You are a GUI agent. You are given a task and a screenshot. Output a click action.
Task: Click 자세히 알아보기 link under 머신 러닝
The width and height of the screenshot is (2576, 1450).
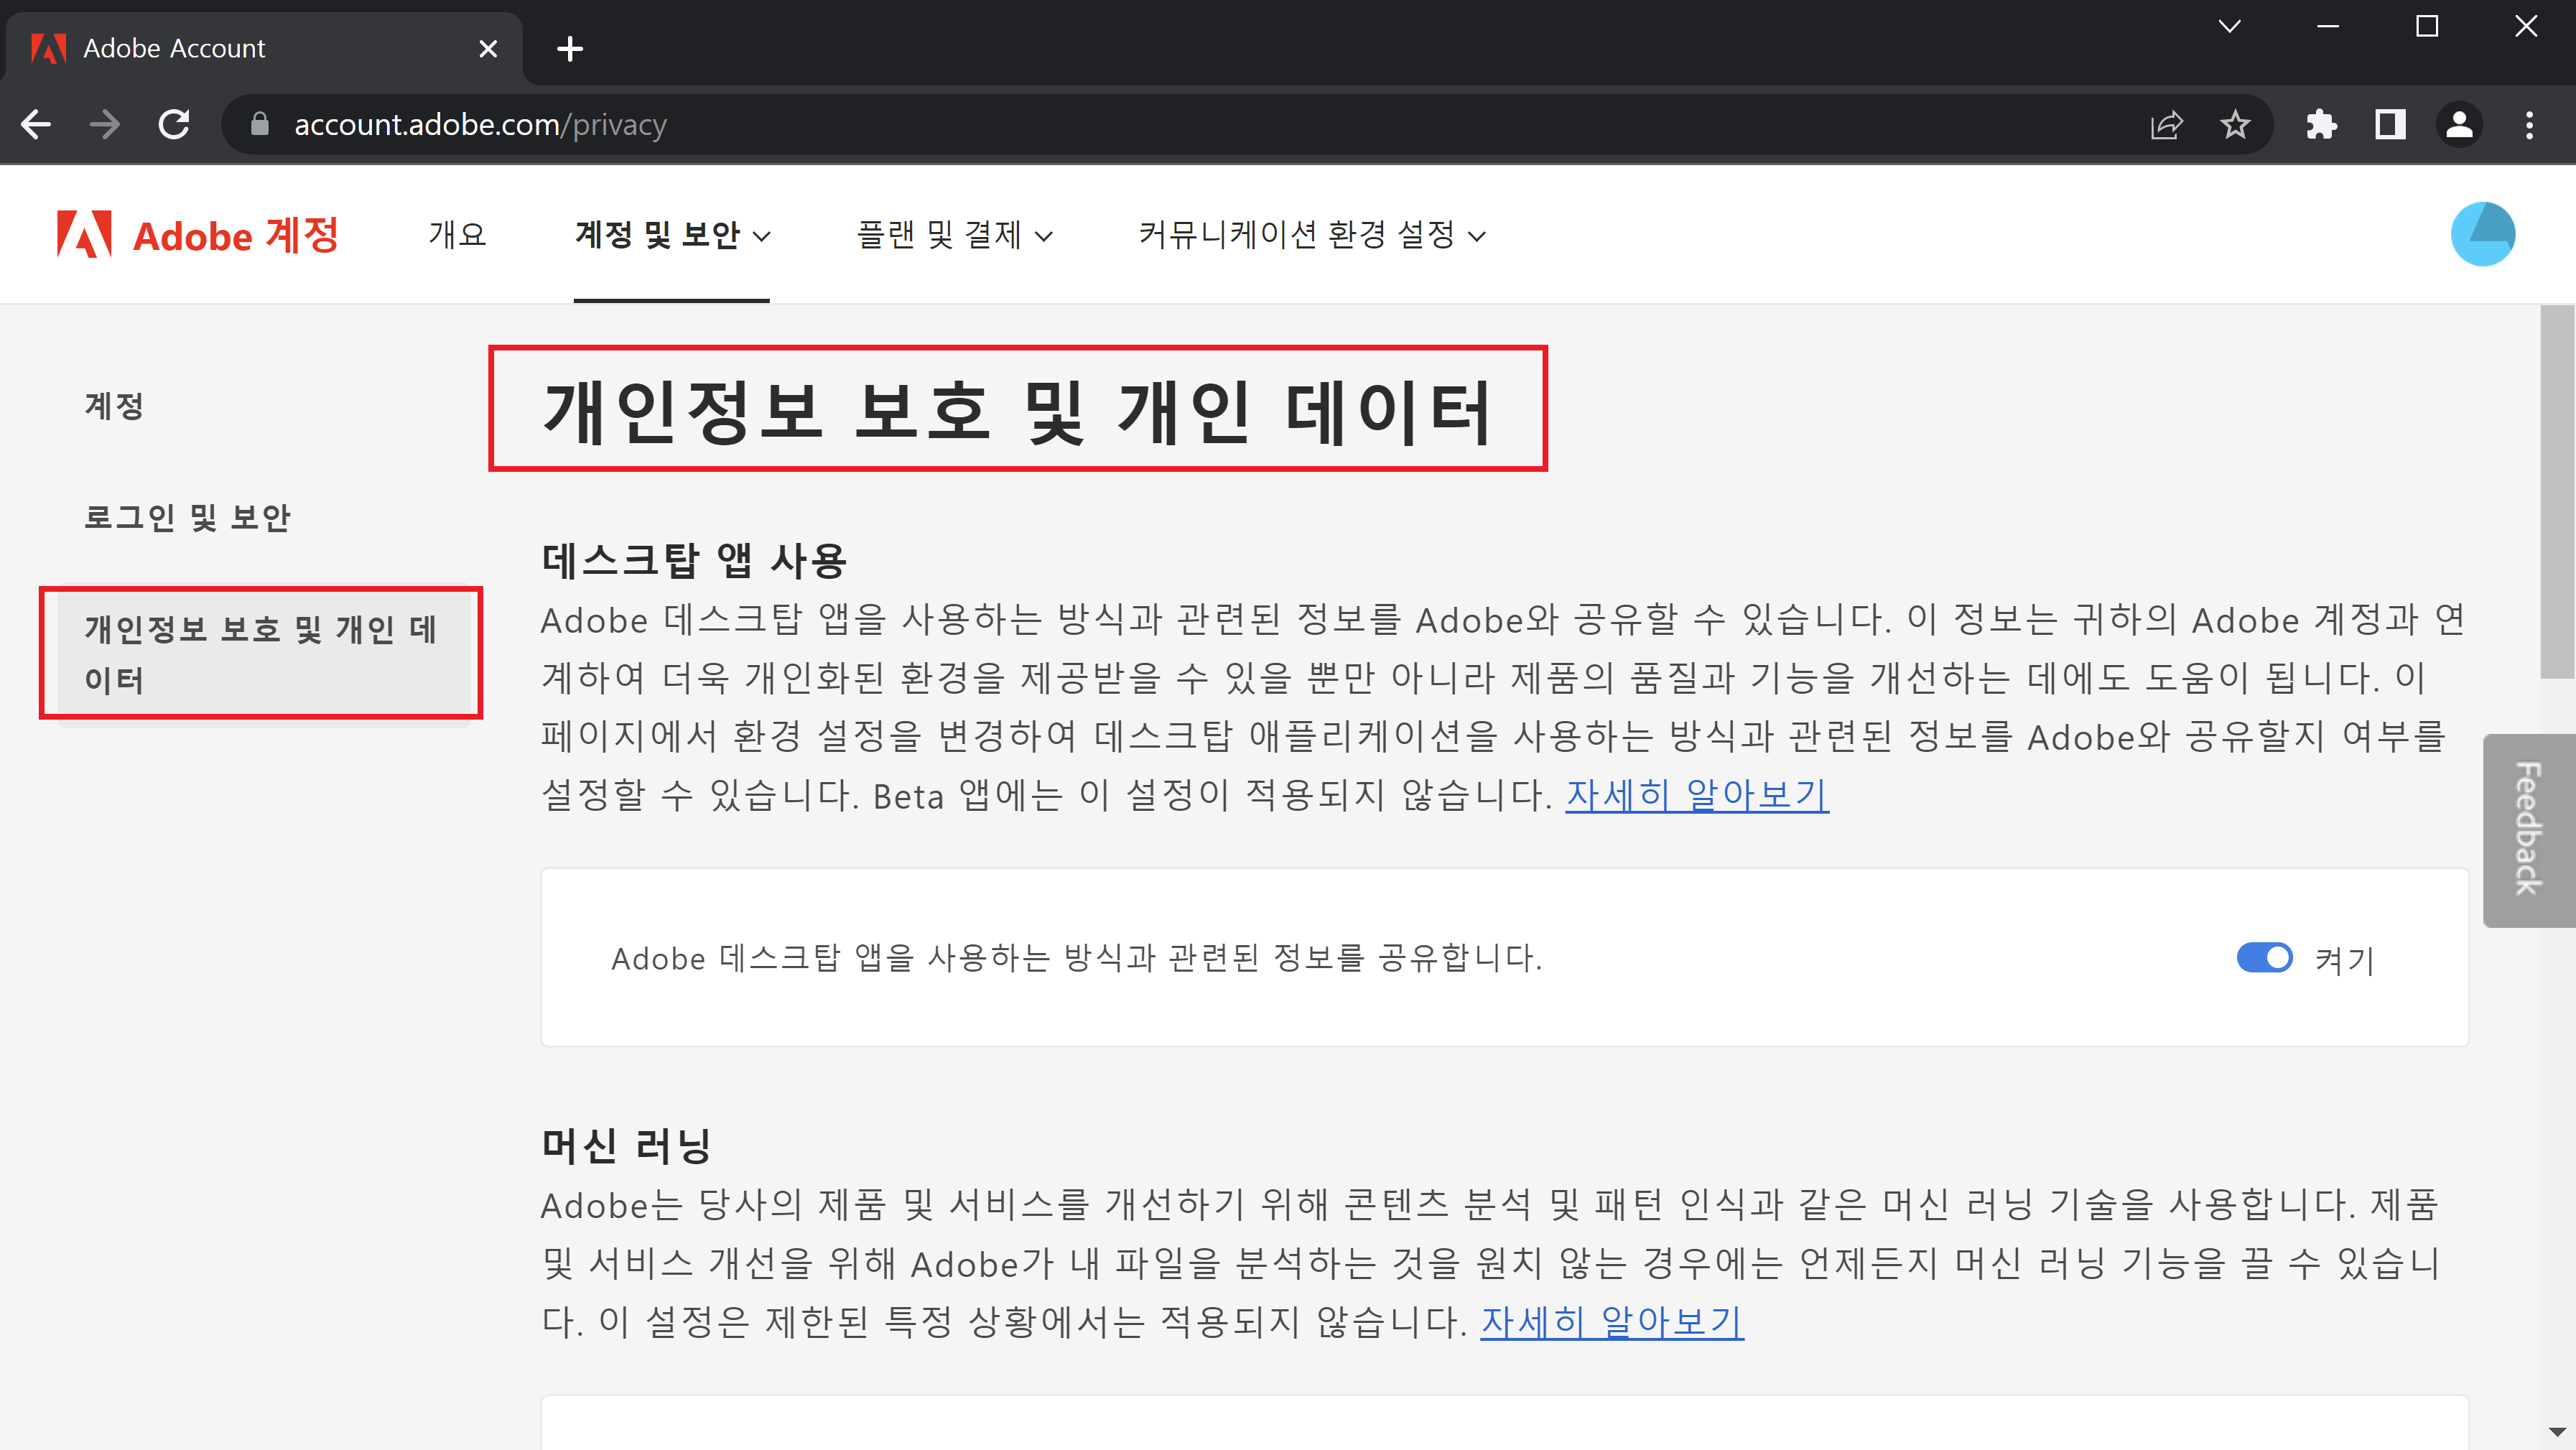(1611, 1322)
